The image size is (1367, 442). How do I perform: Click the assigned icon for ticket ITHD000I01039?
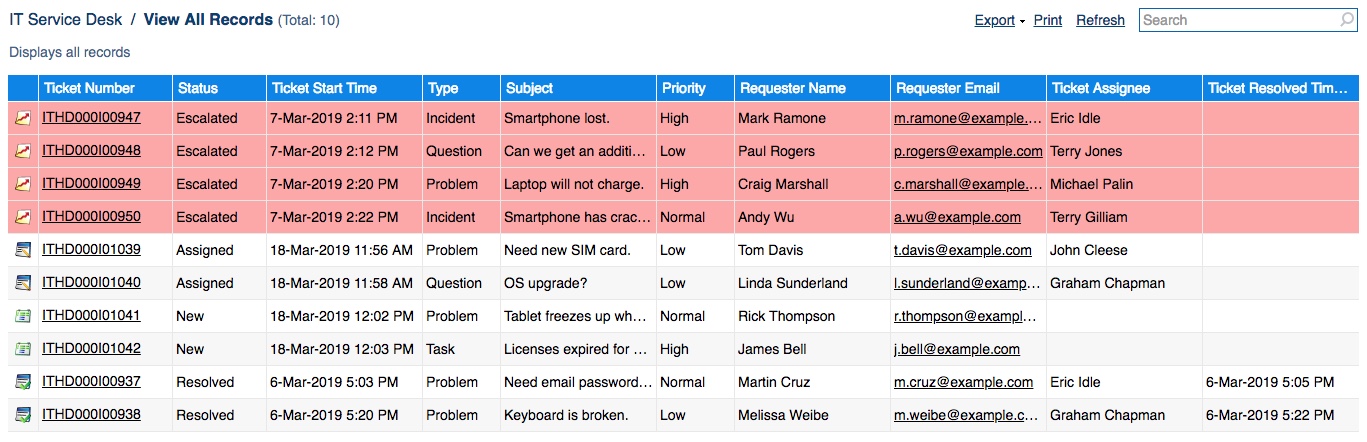pyautogui.click(x=23, y=250)
